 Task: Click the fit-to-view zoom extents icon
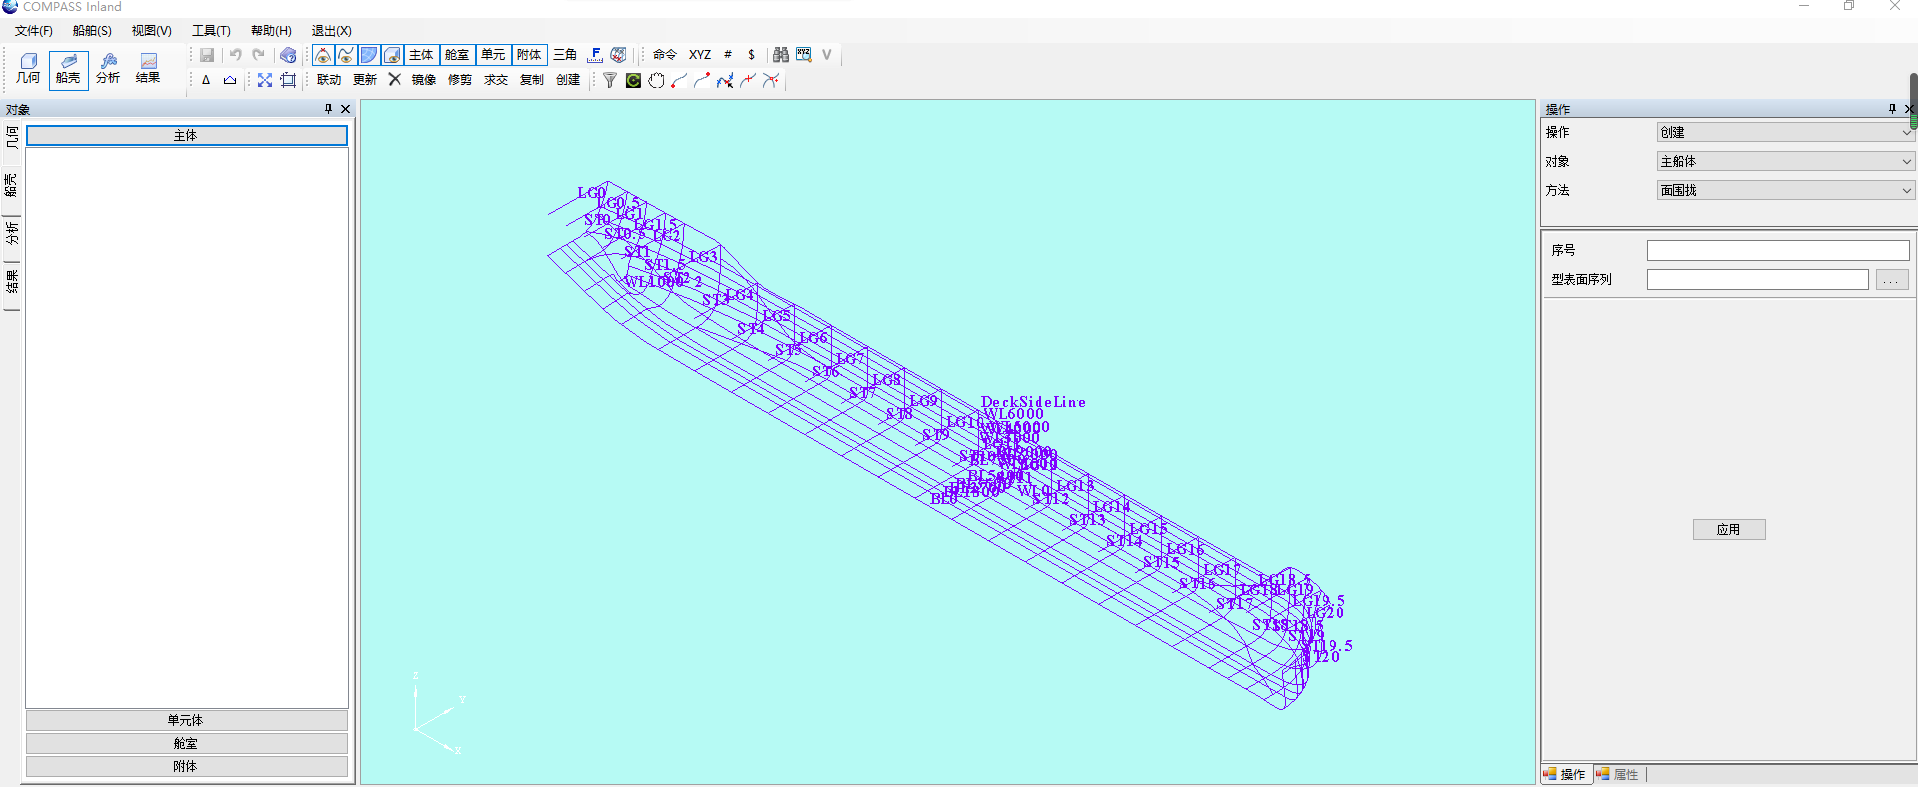(x=265, y=80)
